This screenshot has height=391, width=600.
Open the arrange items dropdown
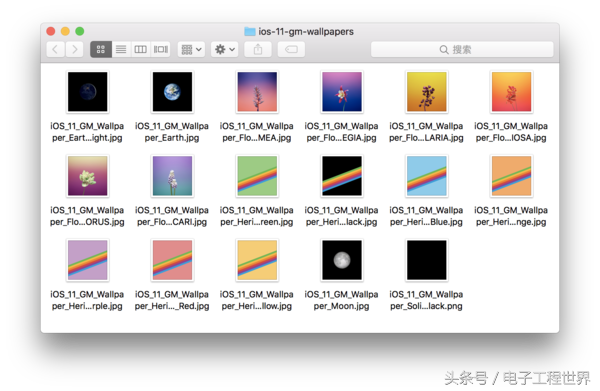(x=191, y=49)
